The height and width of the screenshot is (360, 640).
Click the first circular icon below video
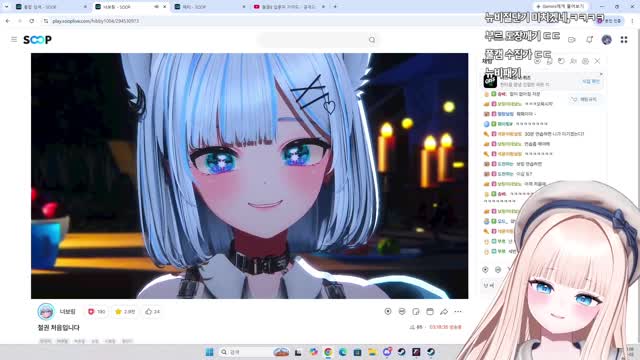coord(388,311)
